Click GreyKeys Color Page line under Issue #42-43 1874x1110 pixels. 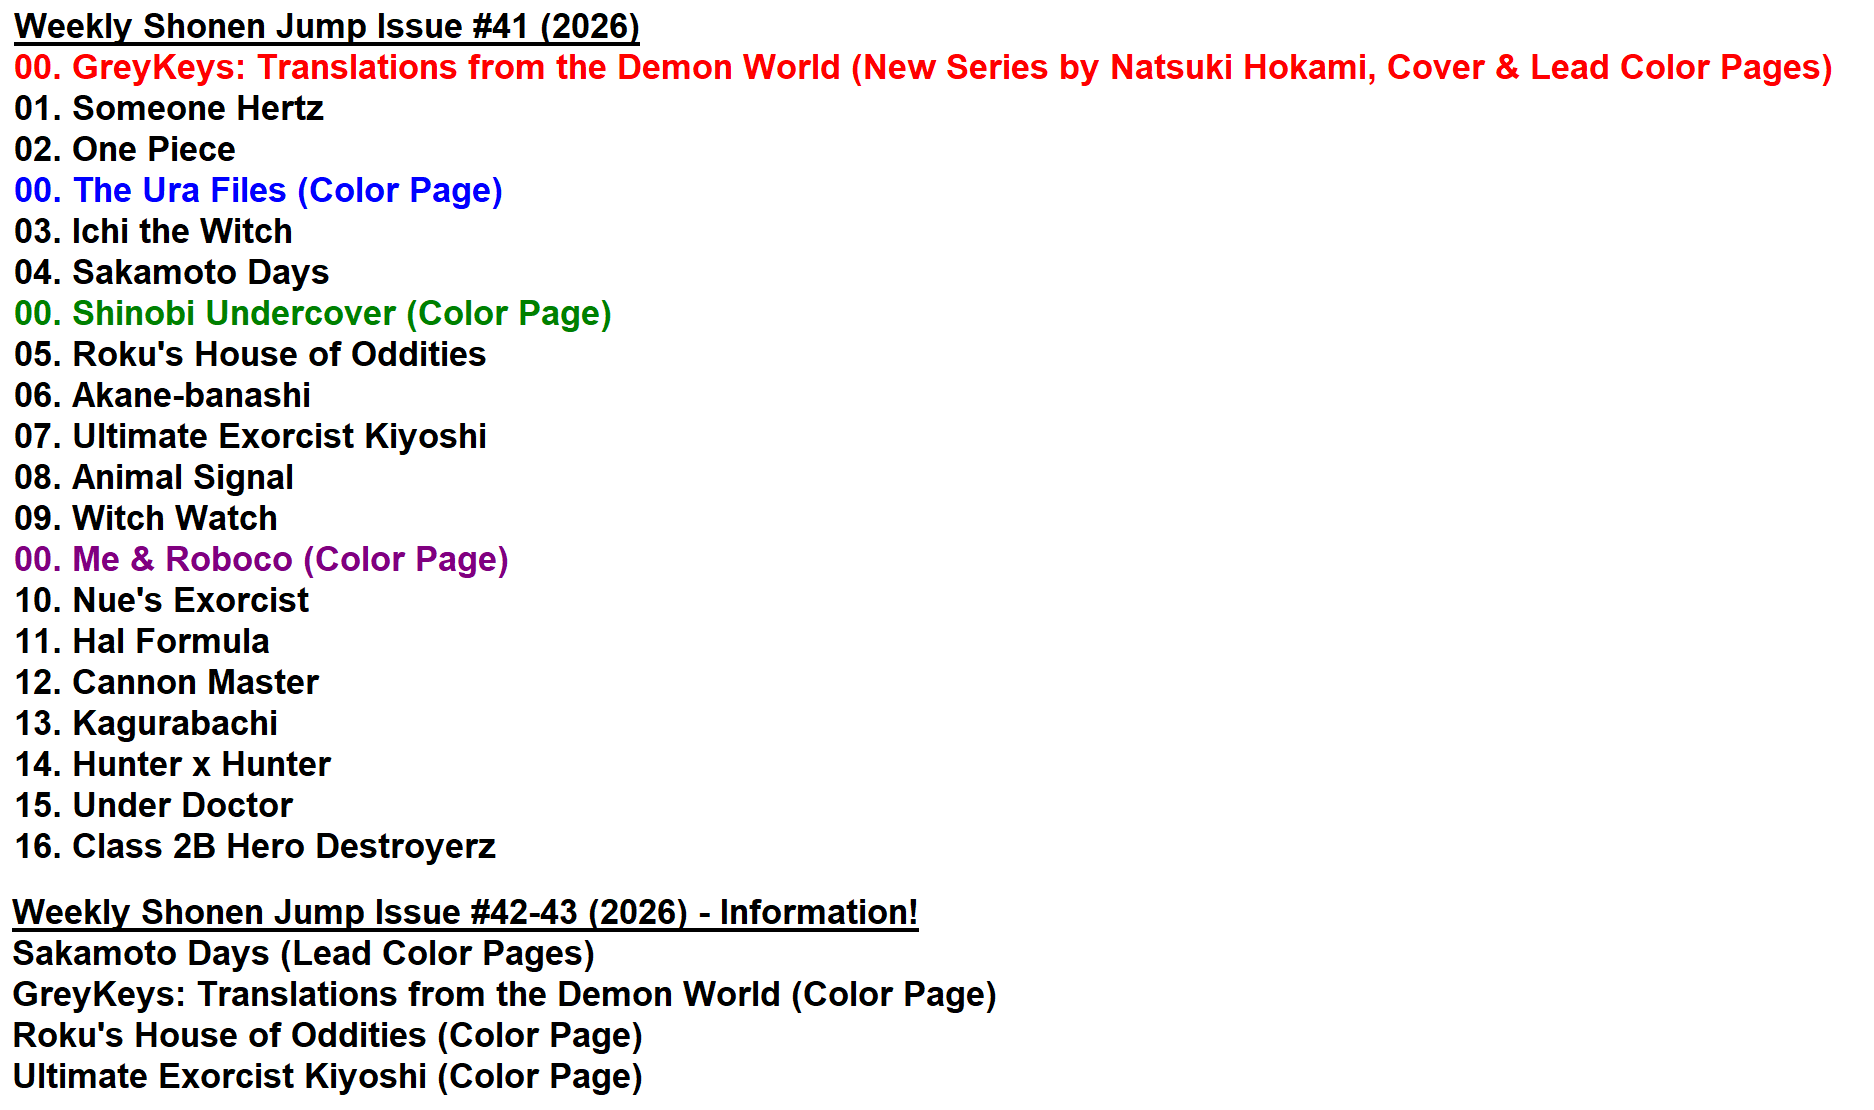point(504,994)
